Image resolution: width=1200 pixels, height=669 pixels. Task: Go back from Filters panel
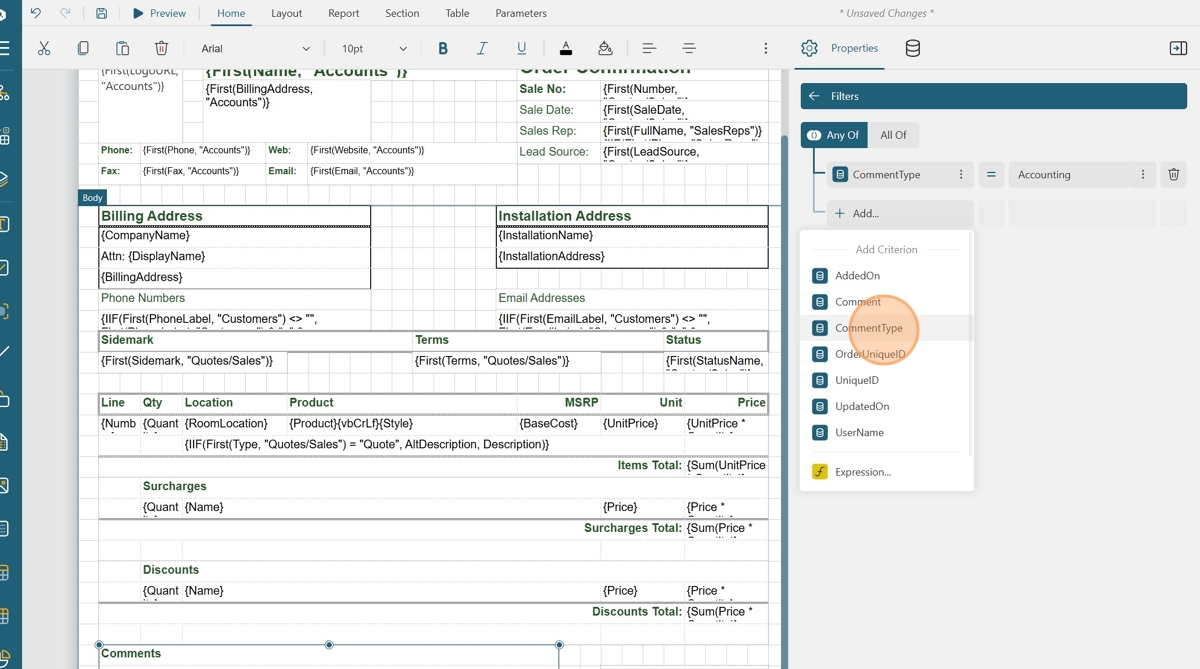pos(814,96)
